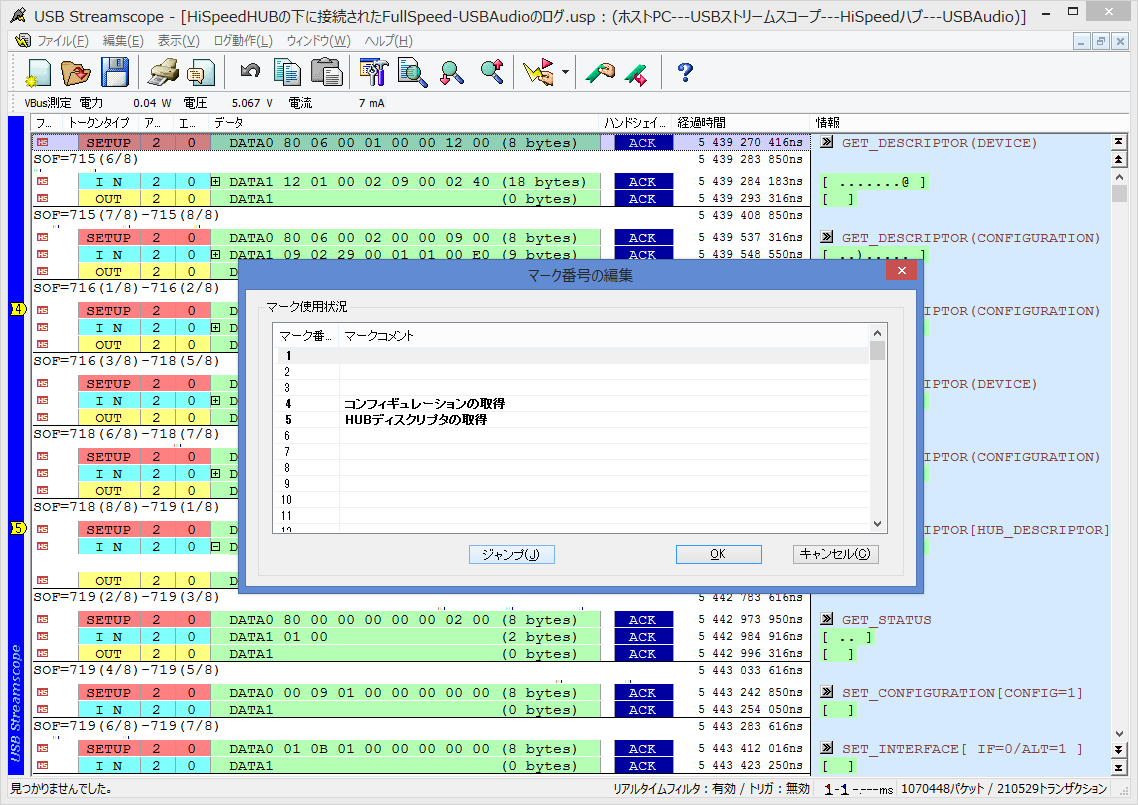This screenshot has height=805, width=1138.
Task: Expand IN data row under SOF=716(1/8)-716(2/8)
Action: pos(216,327)
